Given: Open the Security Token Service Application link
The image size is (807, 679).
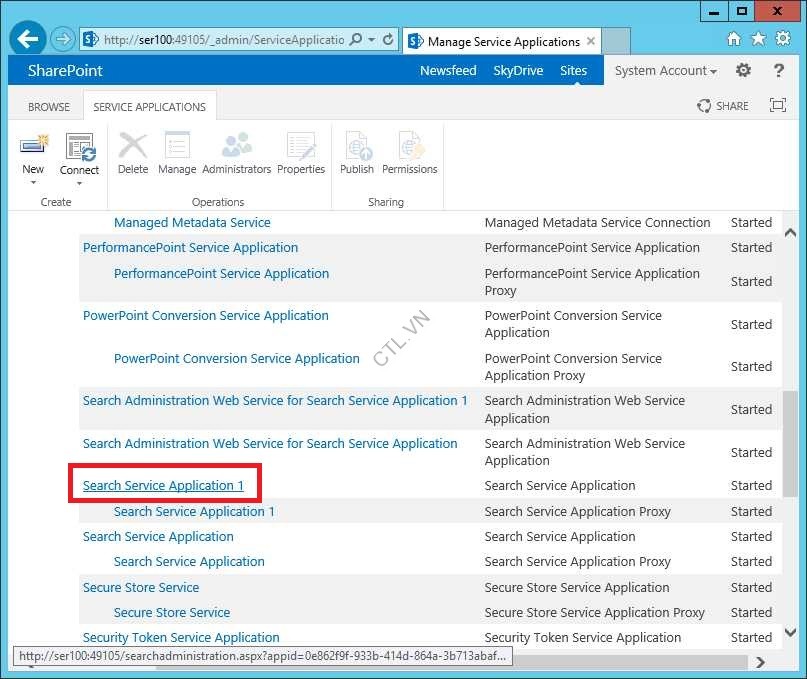Looking at the screenshot, I should [x=181, y=637].
